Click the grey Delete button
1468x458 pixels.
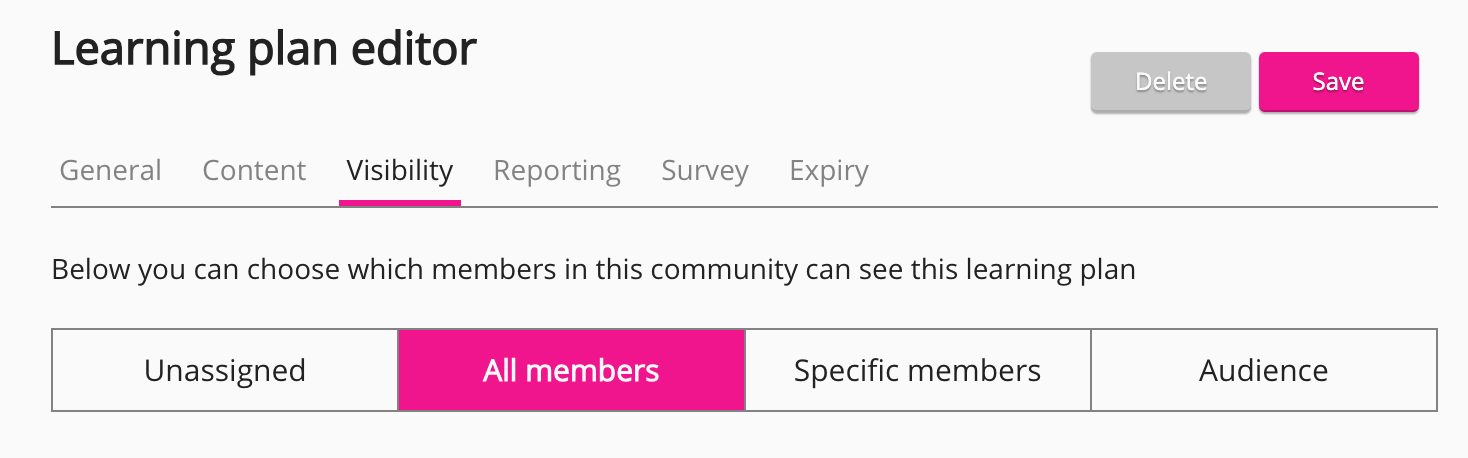pyautogui.click(x=1171, y=82)
